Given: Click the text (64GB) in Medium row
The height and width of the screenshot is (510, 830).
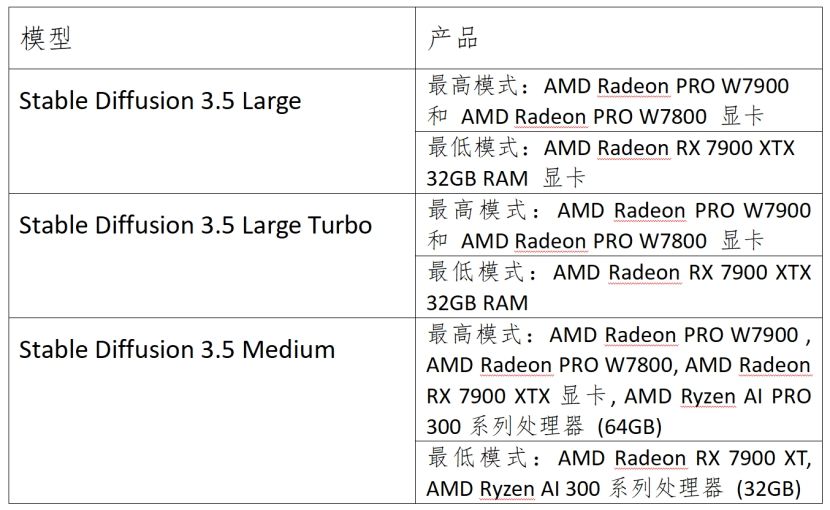Looking at the screenshot, I should [x=629, y=427].
